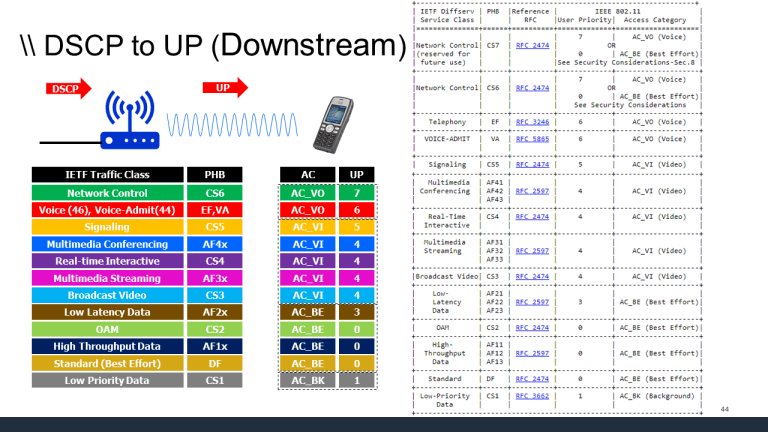The height and width of the screenshot is (432, 768).
Task: Select the red DSCP arrow
Action: [x=69, y=89]
